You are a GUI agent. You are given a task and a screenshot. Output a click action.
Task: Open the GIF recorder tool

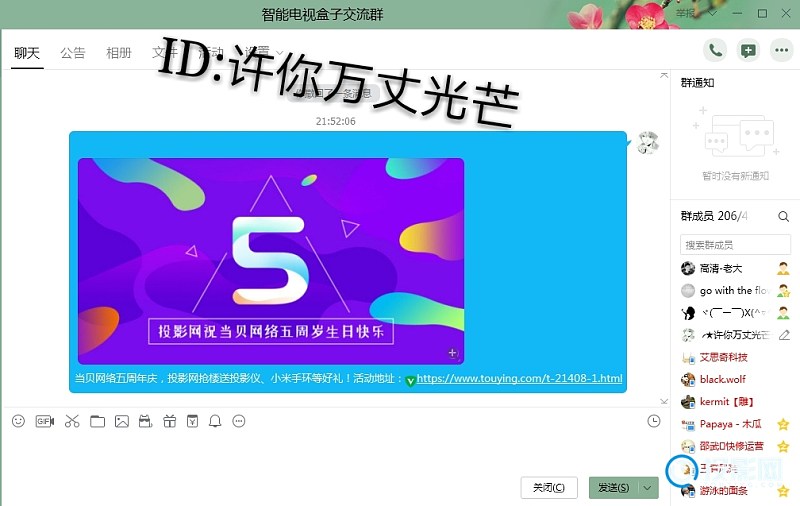[x=44, y=421]
